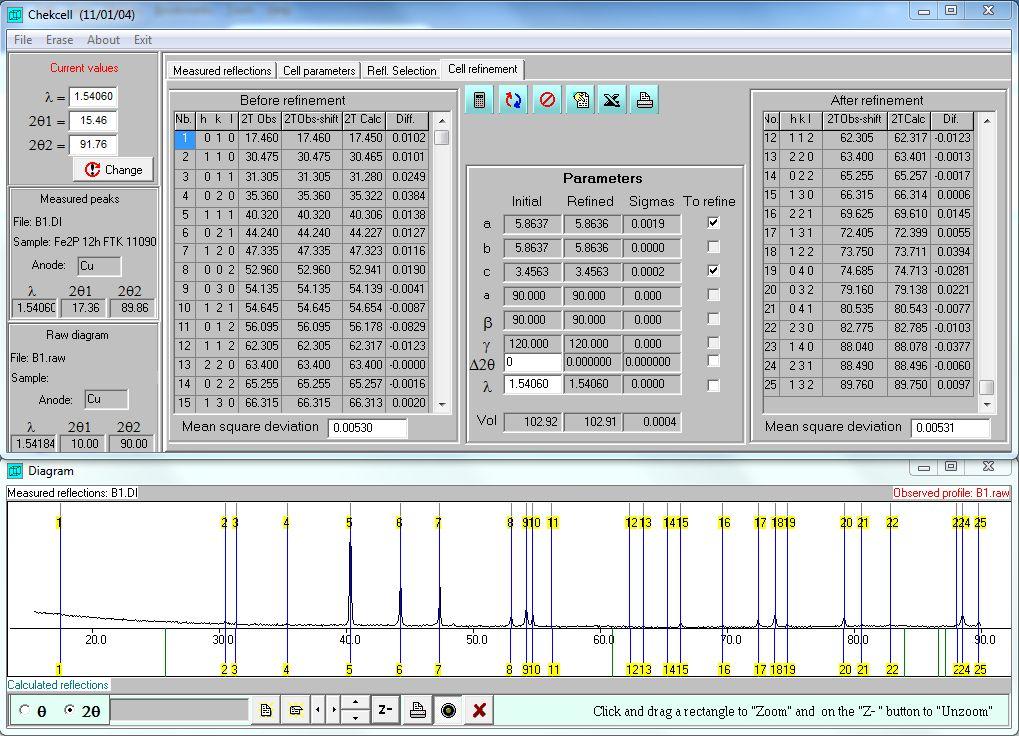The height and width of the screenshot is (736, 1019).
Task: Click the Excel export X icon
Action: [612, 100]
